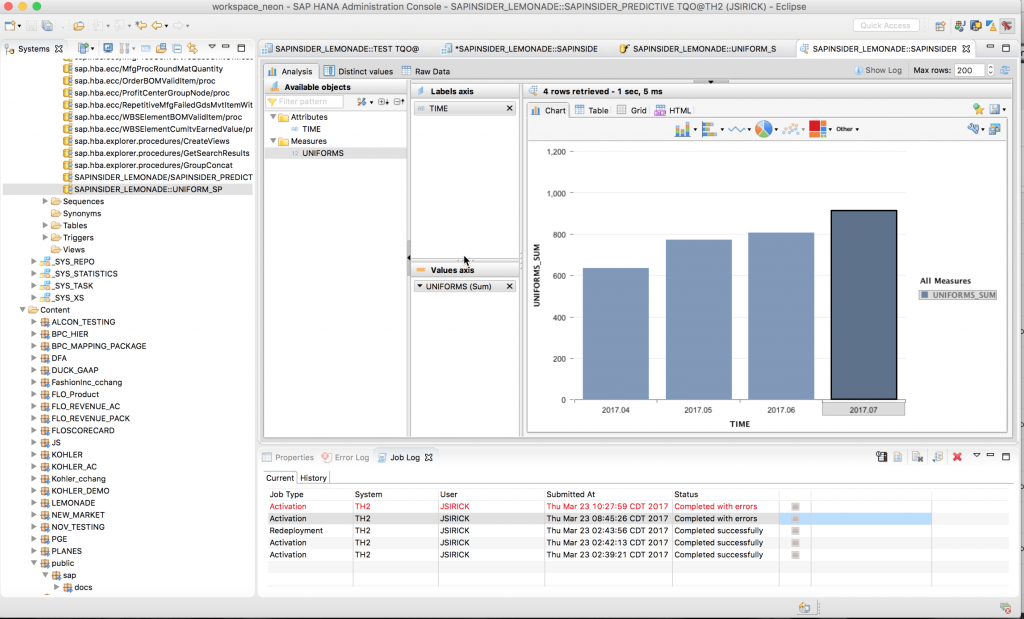Choose the line chart type icon

736,129
